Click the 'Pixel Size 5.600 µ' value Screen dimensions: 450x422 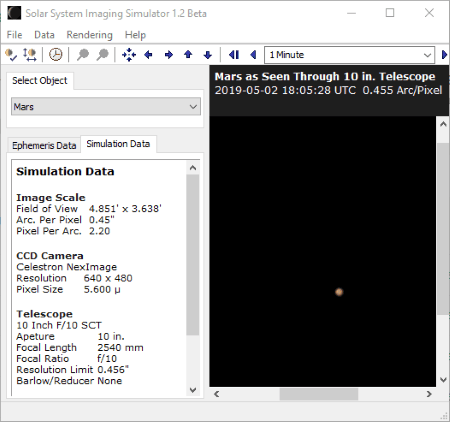coord(102,289)
